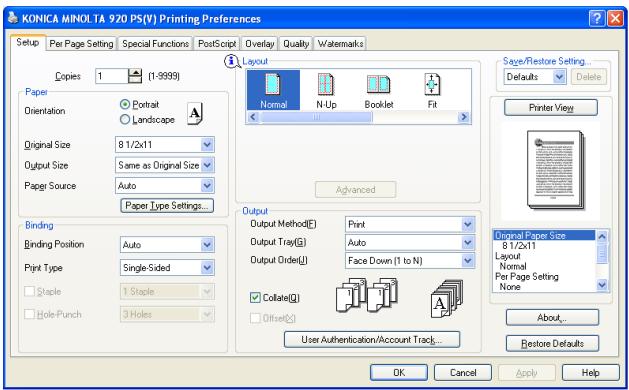Image resolution: width=629 pixels, height=390 pixels.
Task: Open the PostScript tab
Action: [x=217, y=44]
